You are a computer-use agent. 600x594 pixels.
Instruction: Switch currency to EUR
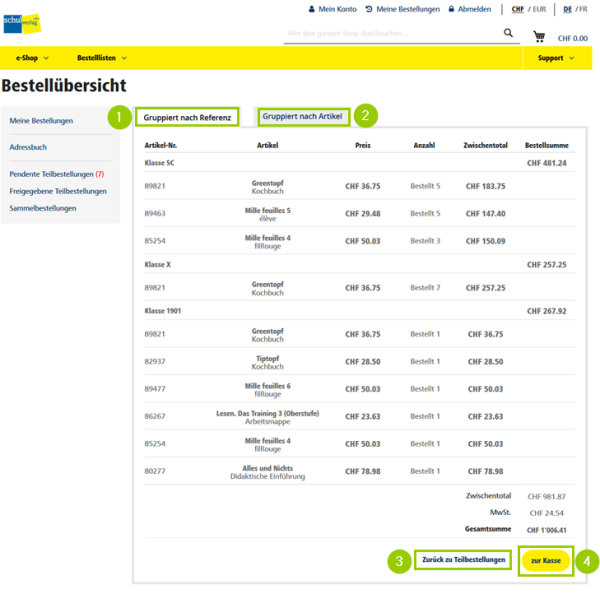(x=540, y=9)
